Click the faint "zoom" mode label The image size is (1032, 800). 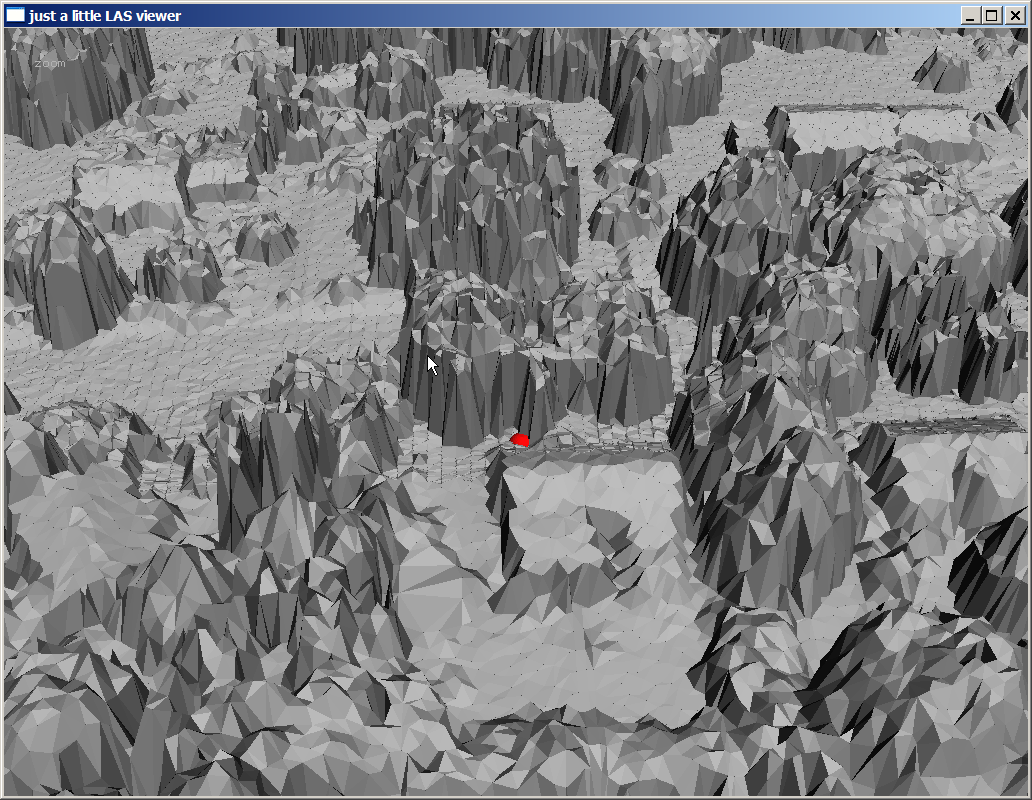point(49,64)
